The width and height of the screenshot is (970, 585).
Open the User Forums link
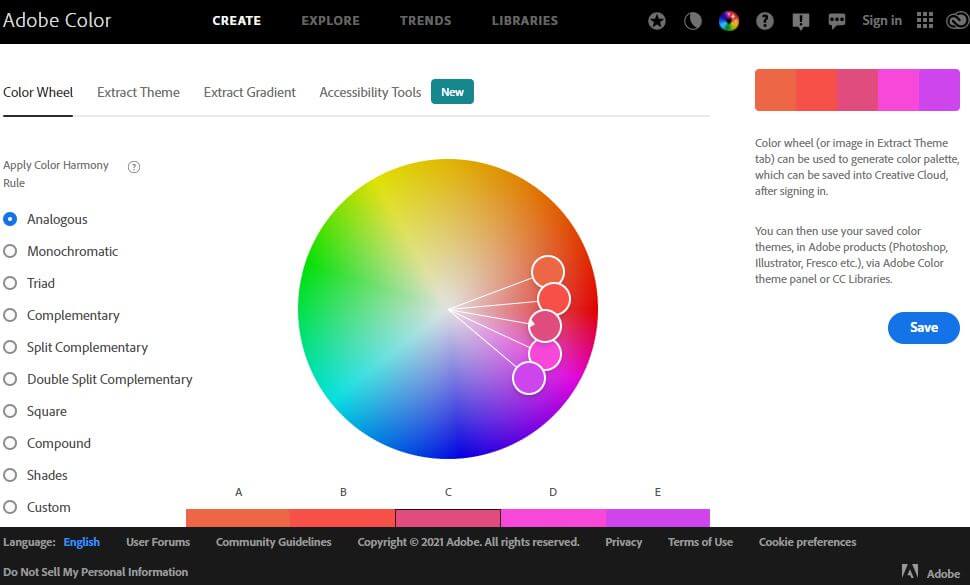pyautogui.click(x=158, y=542)
